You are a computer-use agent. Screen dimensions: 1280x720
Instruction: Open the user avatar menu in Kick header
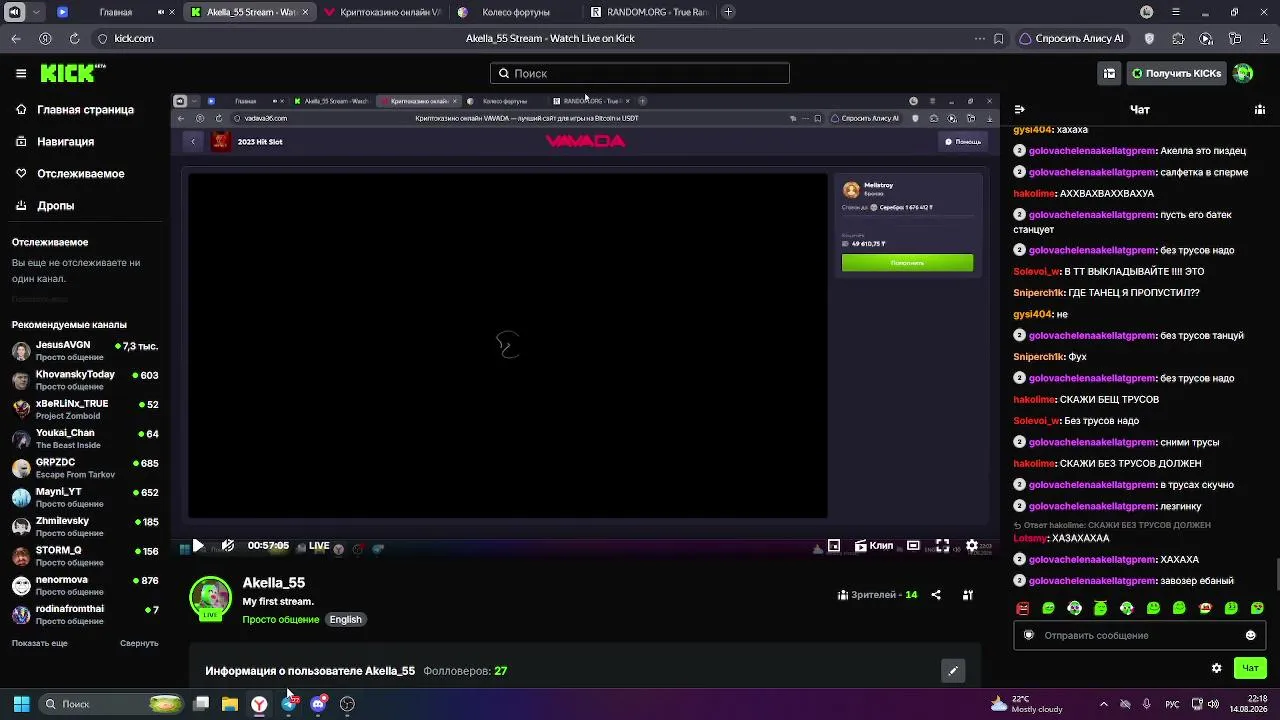[1243, 73]
